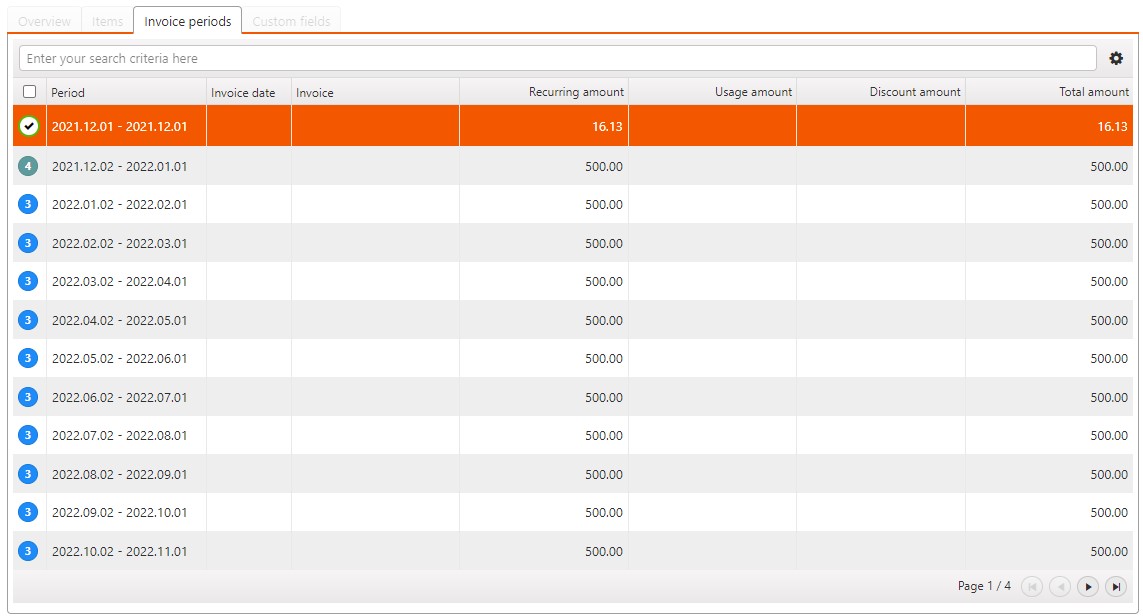Open the grid settings gear icon
The image size is (1143, 616).
click(x=1116, y=59)
